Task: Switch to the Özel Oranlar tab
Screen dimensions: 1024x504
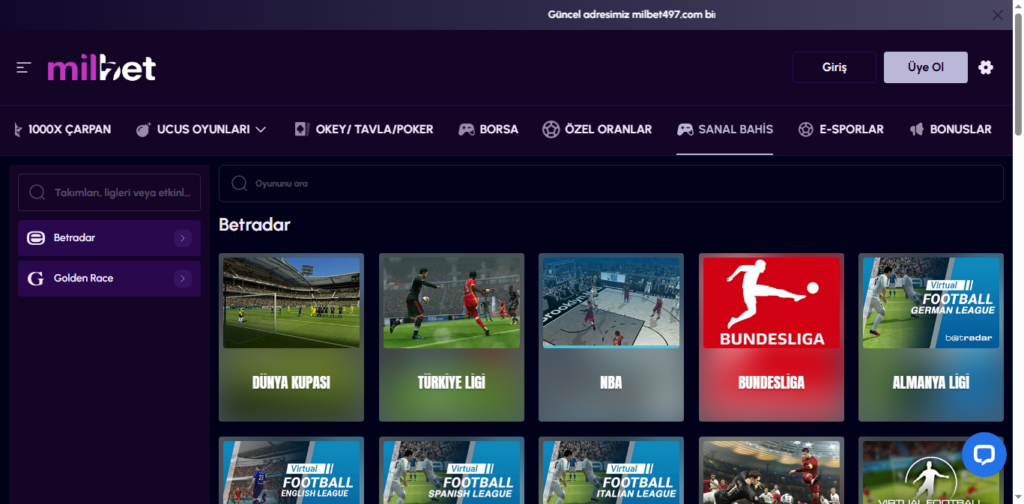Action: coord(597,129)
